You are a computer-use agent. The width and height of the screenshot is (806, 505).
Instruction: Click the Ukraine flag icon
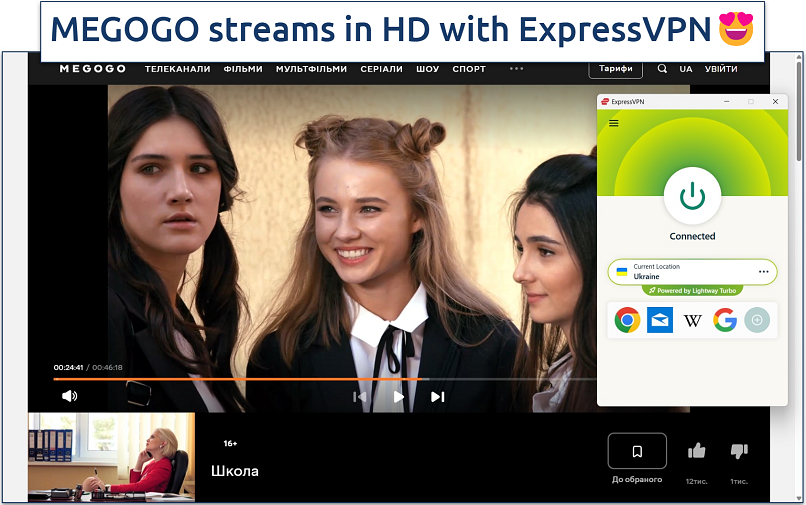(x=622, y=272)
